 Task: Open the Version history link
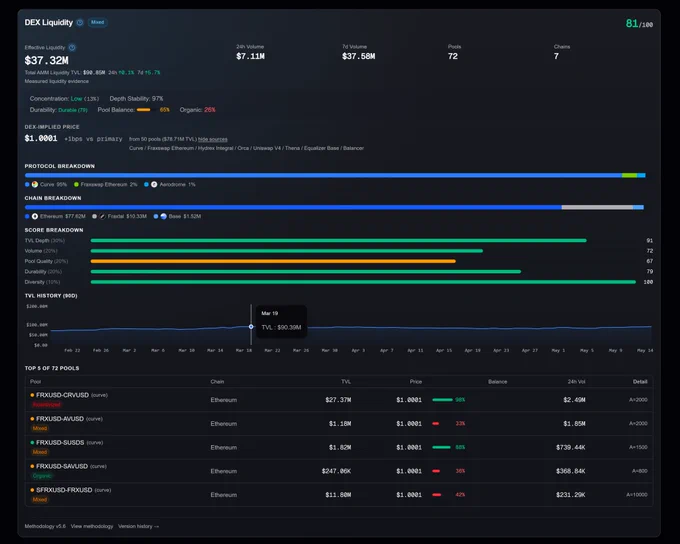coord(138,526)
